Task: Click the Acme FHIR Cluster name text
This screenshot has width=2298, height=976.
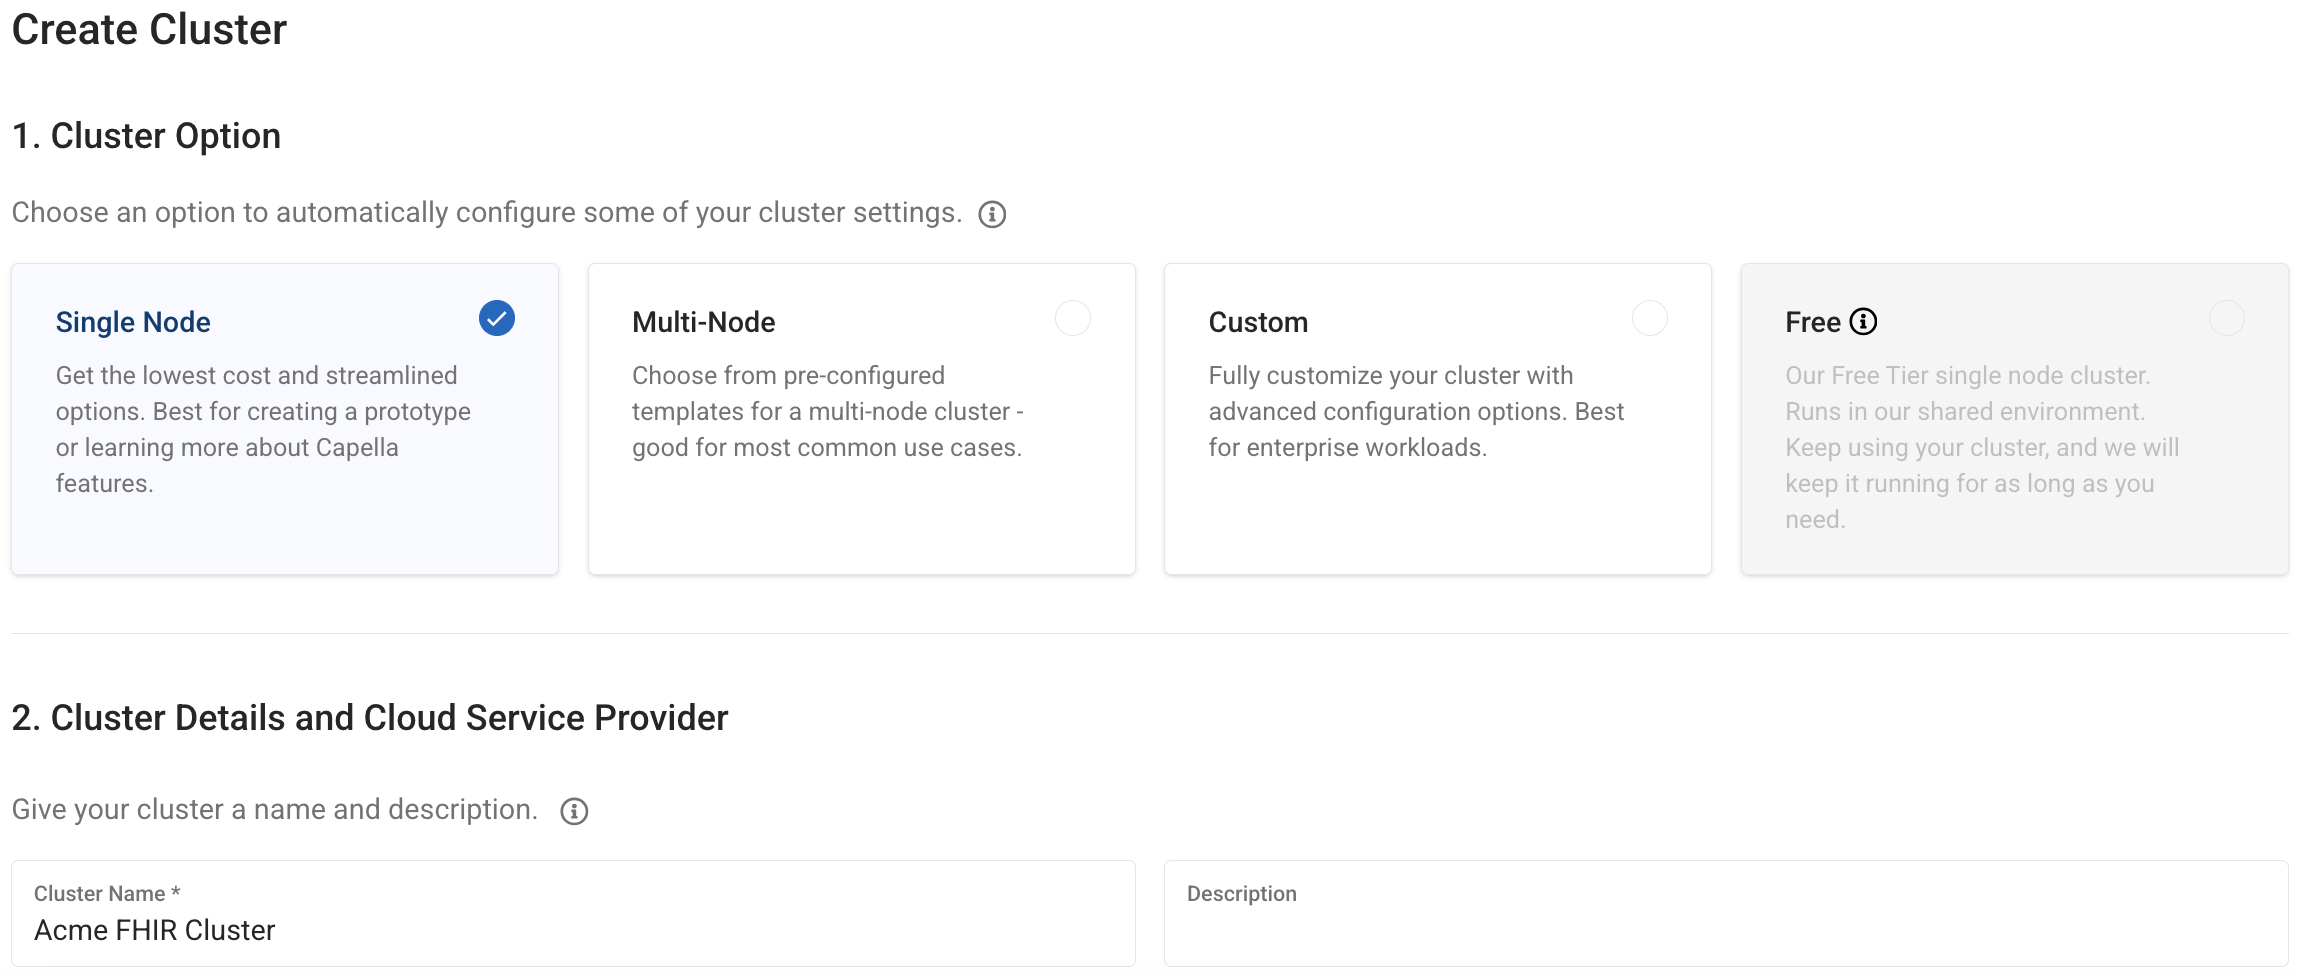Action: pos(154,930)
